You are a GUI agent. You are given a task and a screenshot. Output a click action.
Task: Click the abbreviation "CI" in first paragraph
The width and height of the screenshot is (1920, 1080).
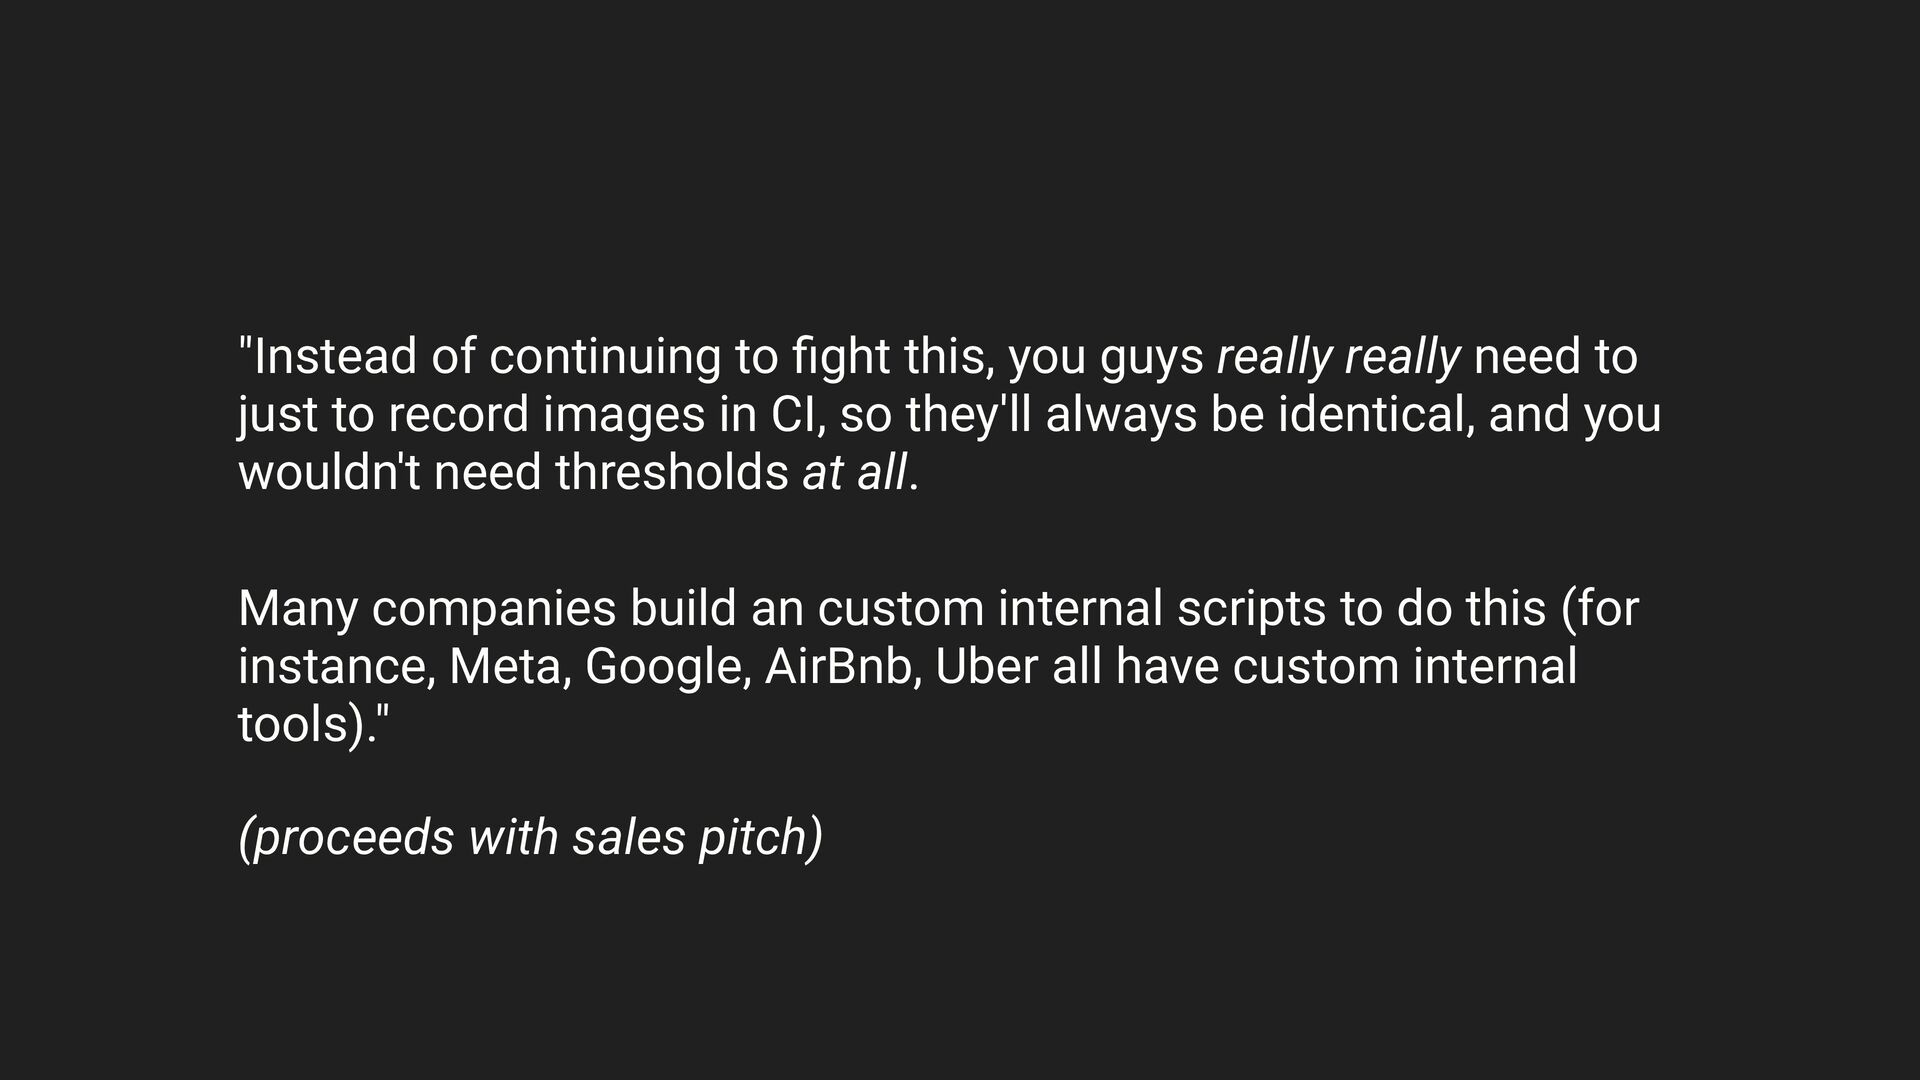tap(797, 415)
